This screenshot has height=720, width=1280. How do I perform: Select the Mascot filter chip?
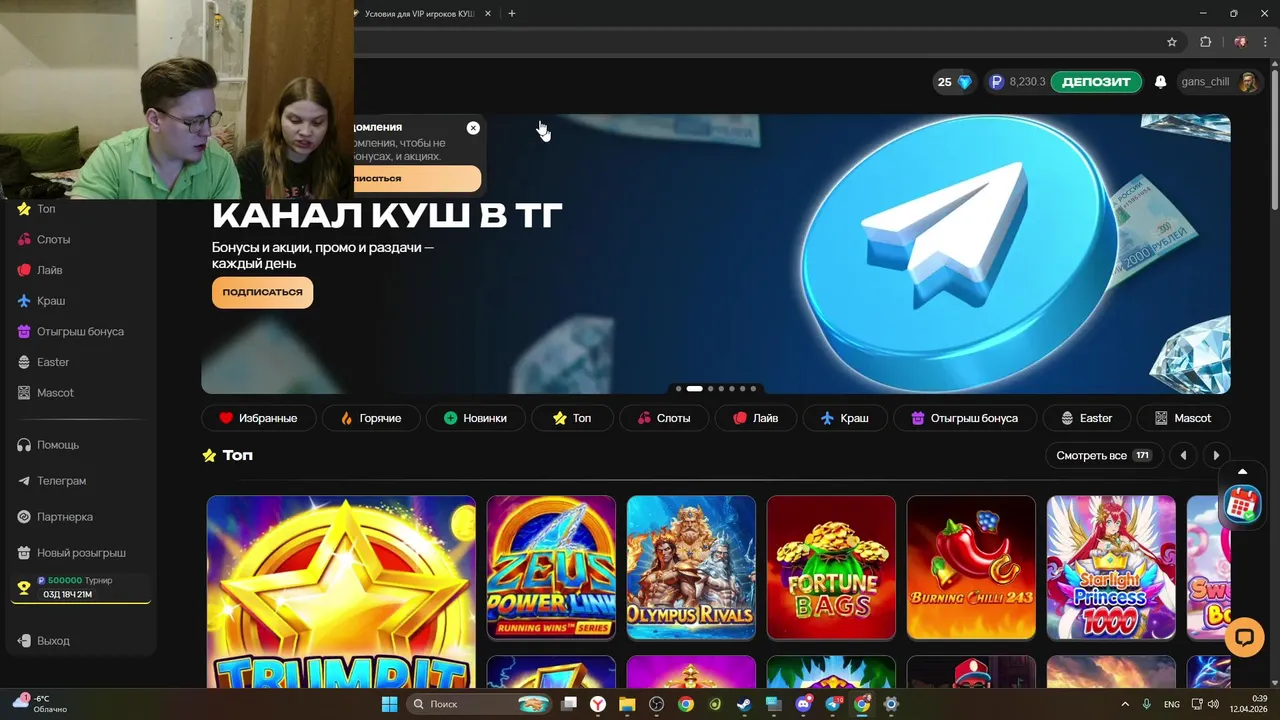coord(1182,418)
